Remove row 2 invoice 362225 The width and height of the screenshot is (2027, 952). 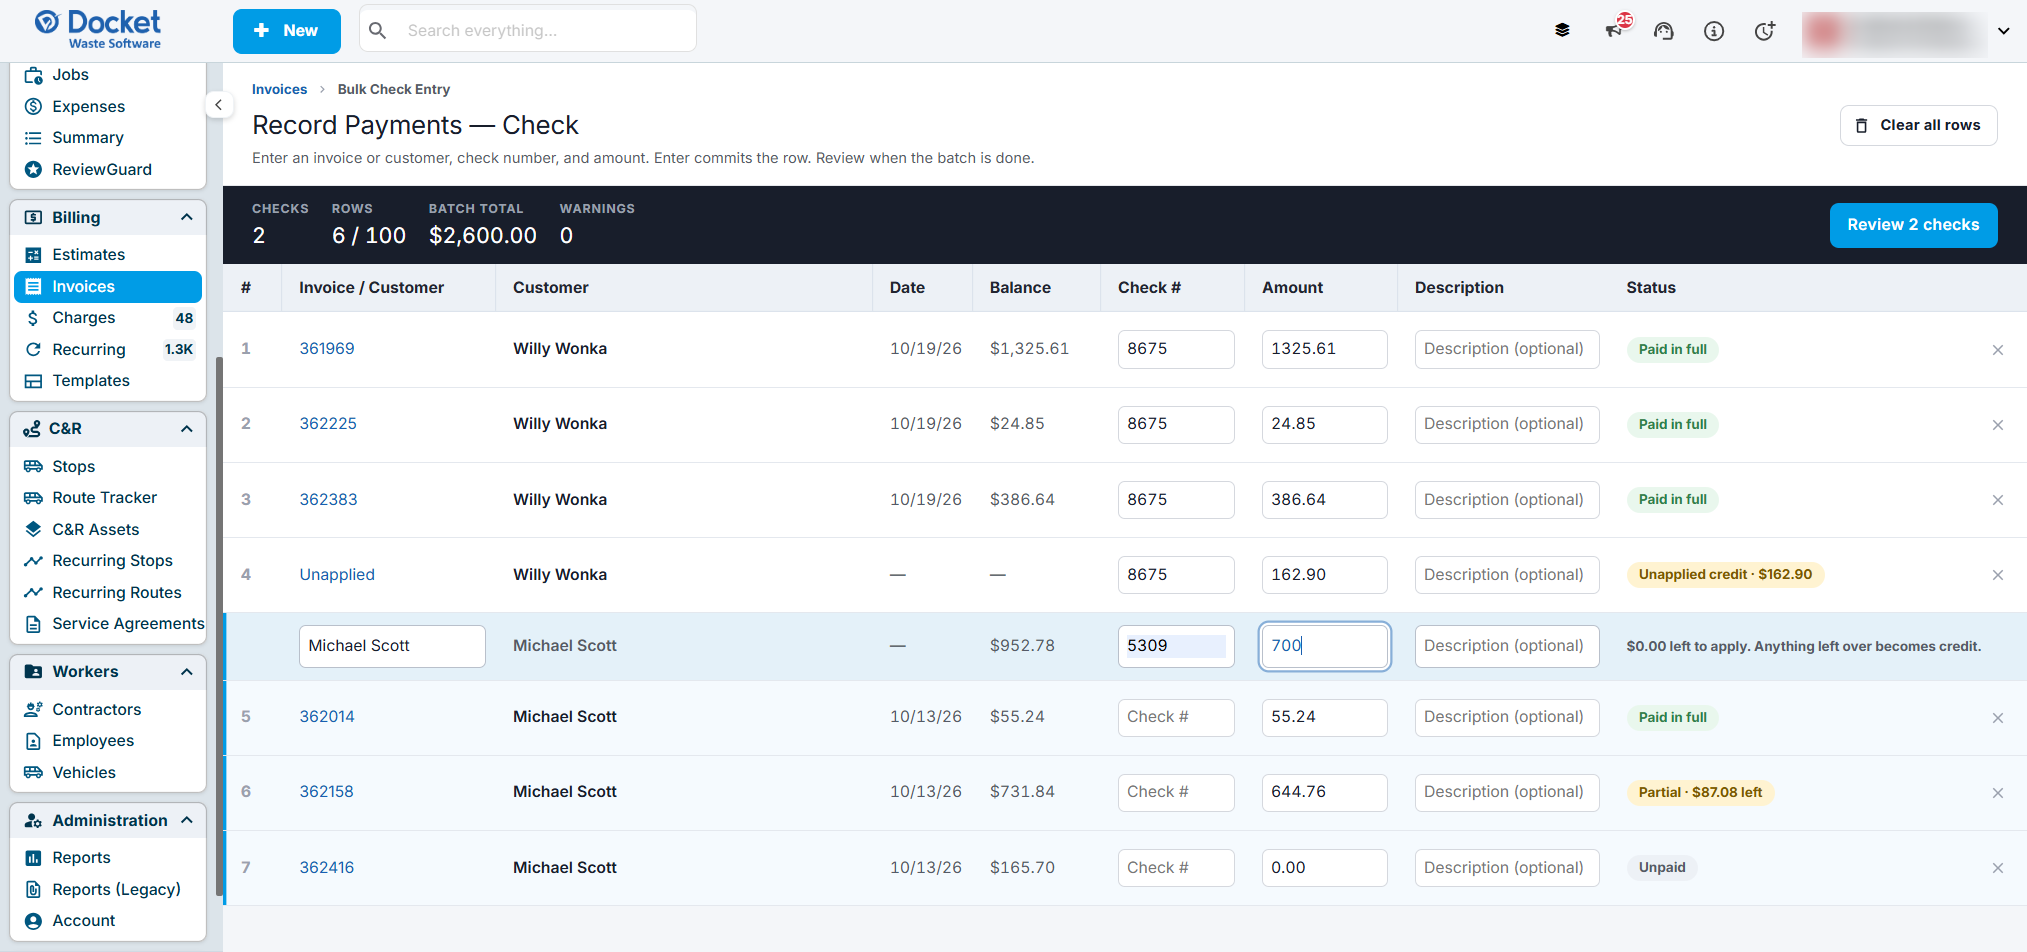(1998, 425)
